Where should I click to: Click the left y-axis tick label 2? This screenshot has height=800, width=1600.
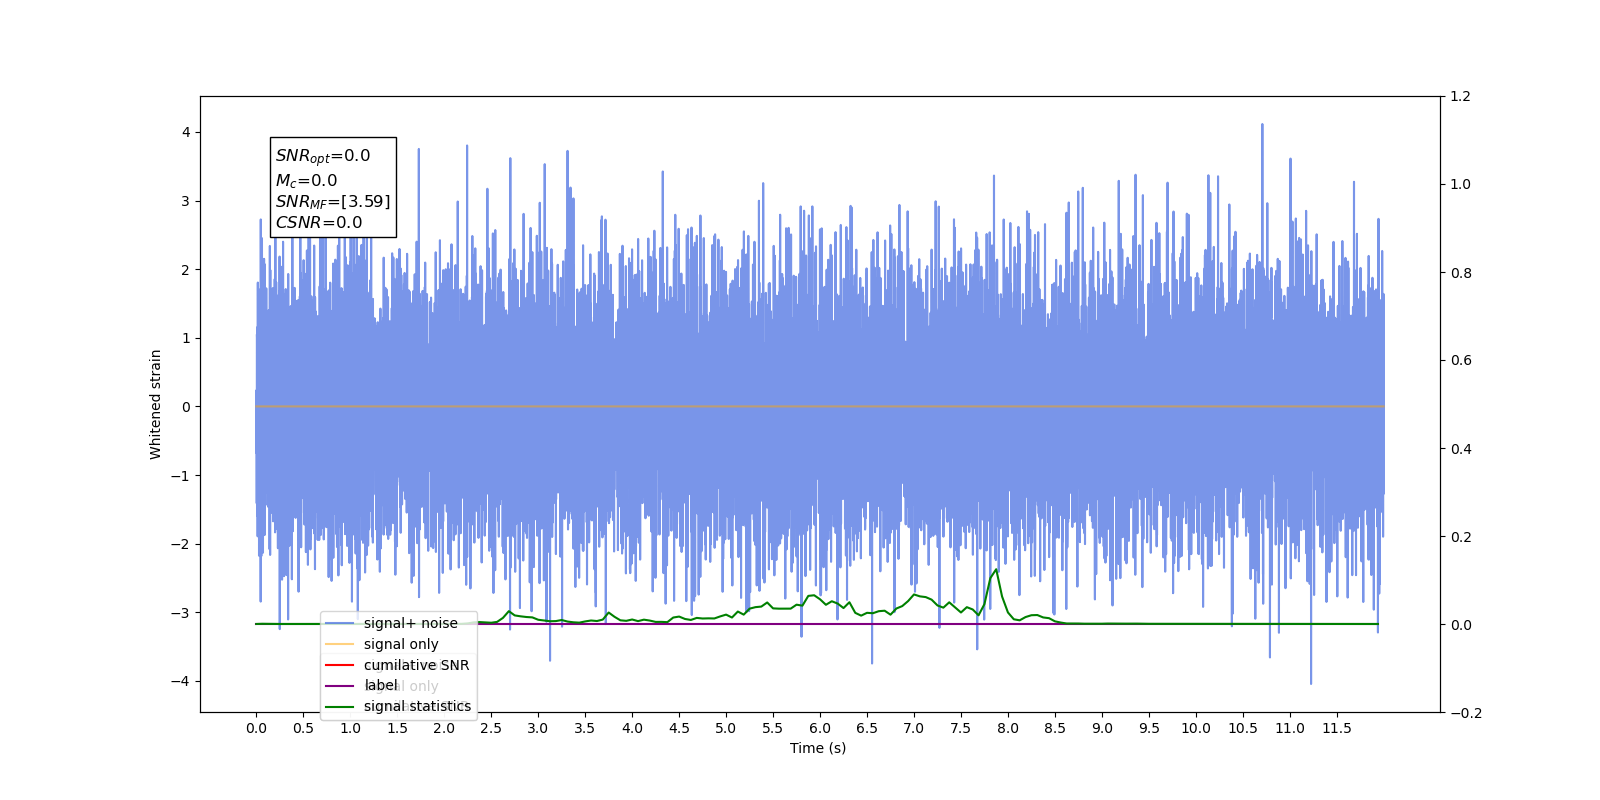[186, 270]
